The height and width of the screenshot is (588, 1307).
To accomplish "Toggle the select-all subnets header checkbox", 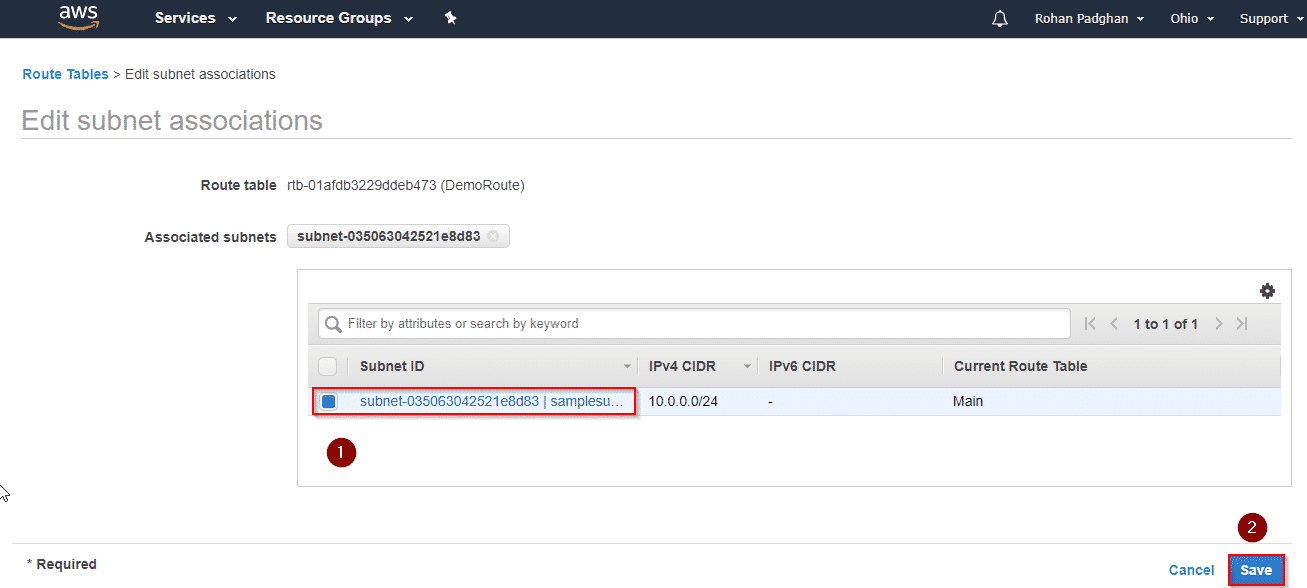I will (327, 366).
